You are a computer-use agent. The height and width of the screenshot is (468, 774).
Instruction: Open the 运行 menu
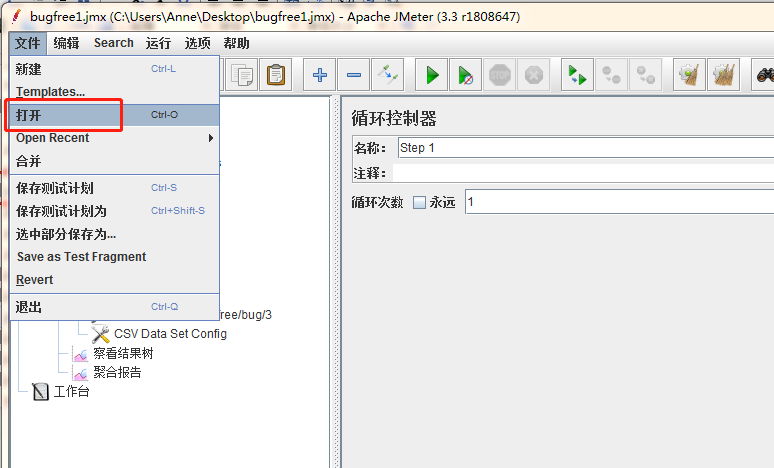tap(158, 43)
